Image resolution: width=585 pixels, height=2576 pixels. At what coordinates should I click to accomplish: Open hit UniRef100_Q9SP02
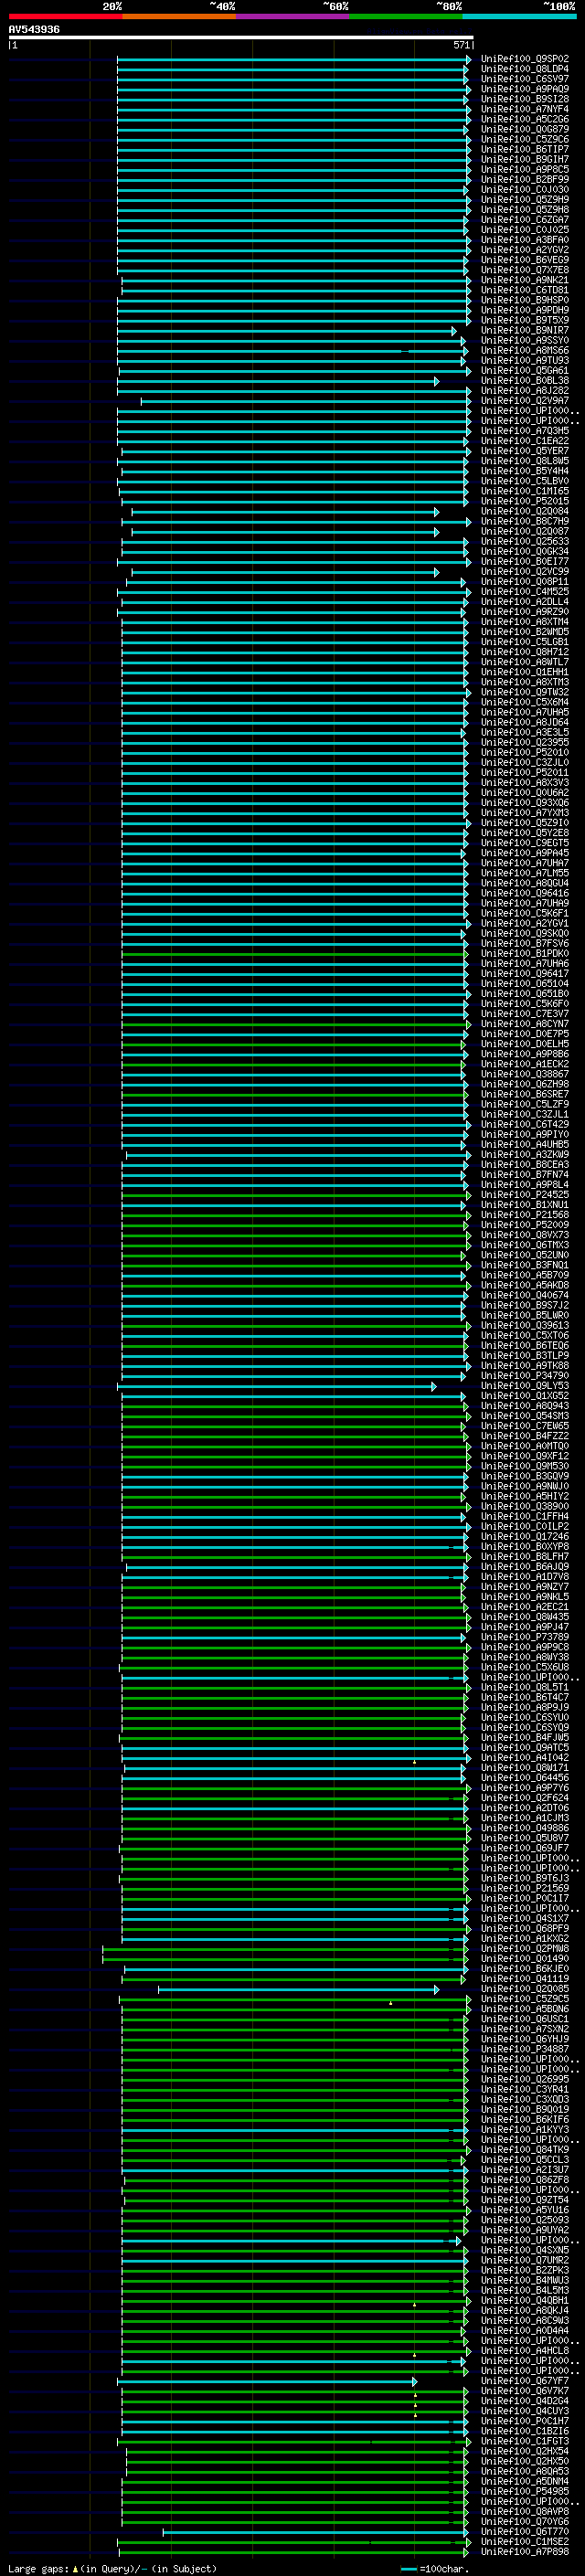pos(524,59)
